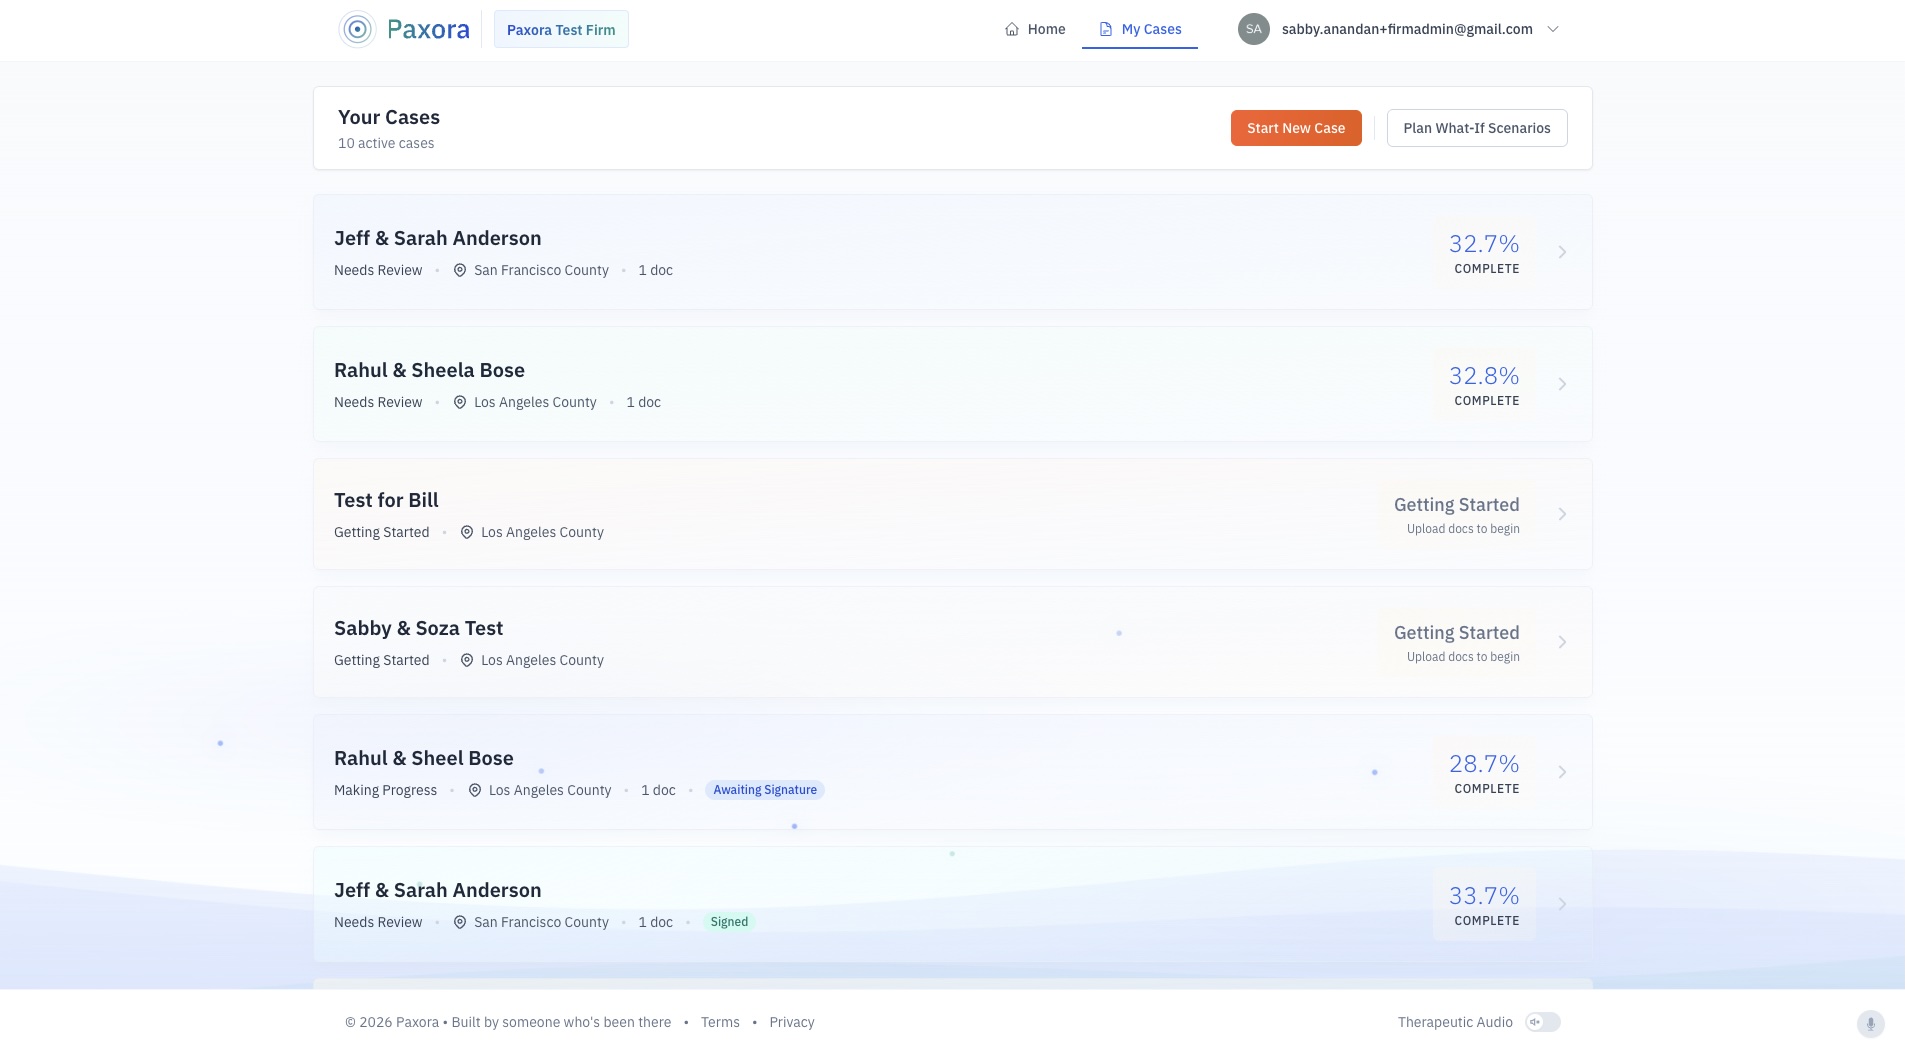This screenshot has height=1051, width=1905.
Task: Click the microphone icon in bottom corner
Action: coord(1870,1023)
